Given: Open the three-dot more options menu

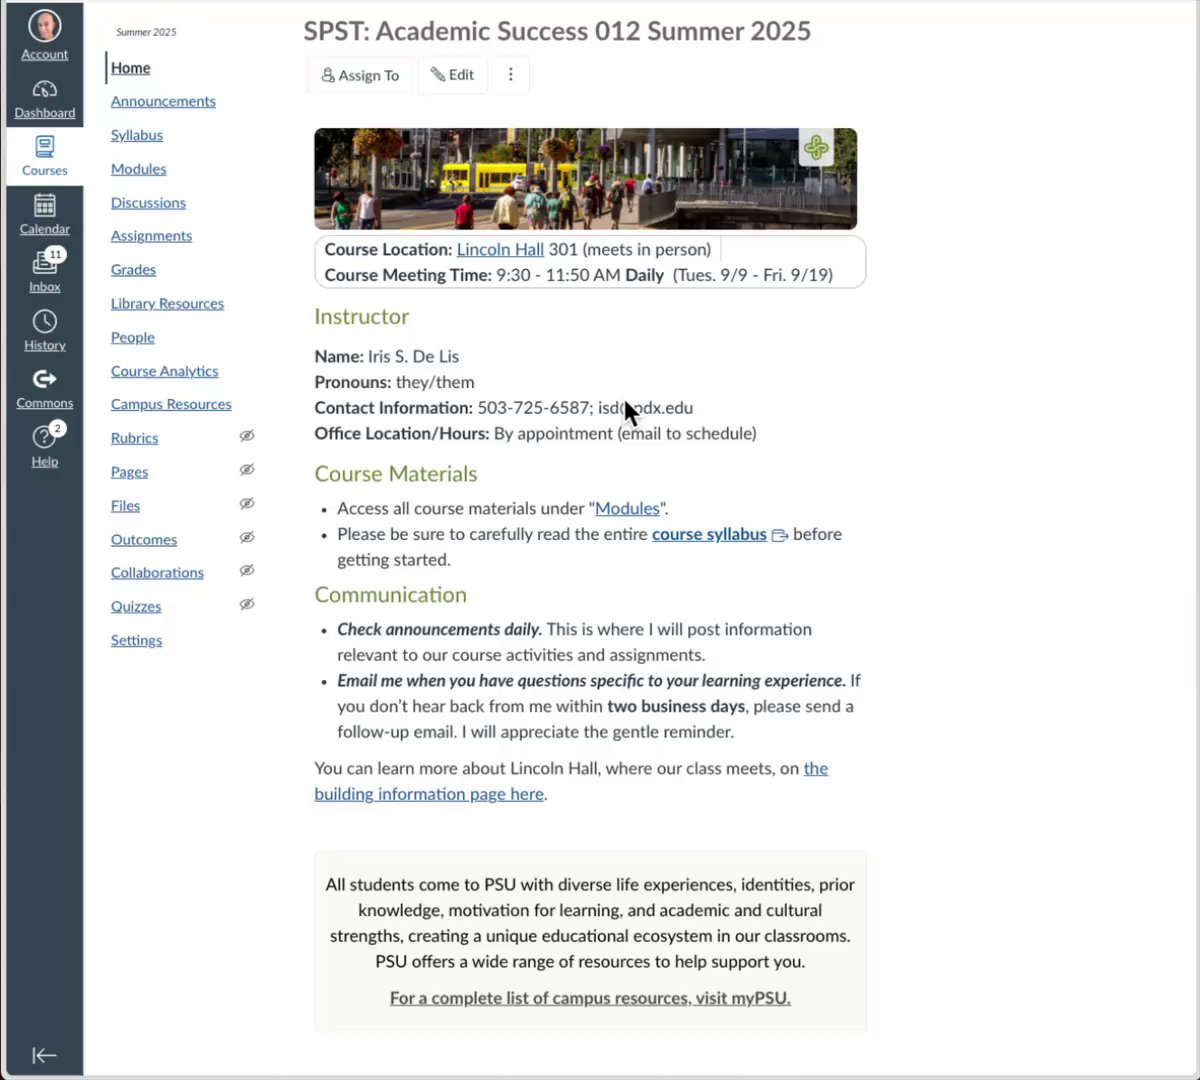Looking at the screenshot, I should [510, 75].
